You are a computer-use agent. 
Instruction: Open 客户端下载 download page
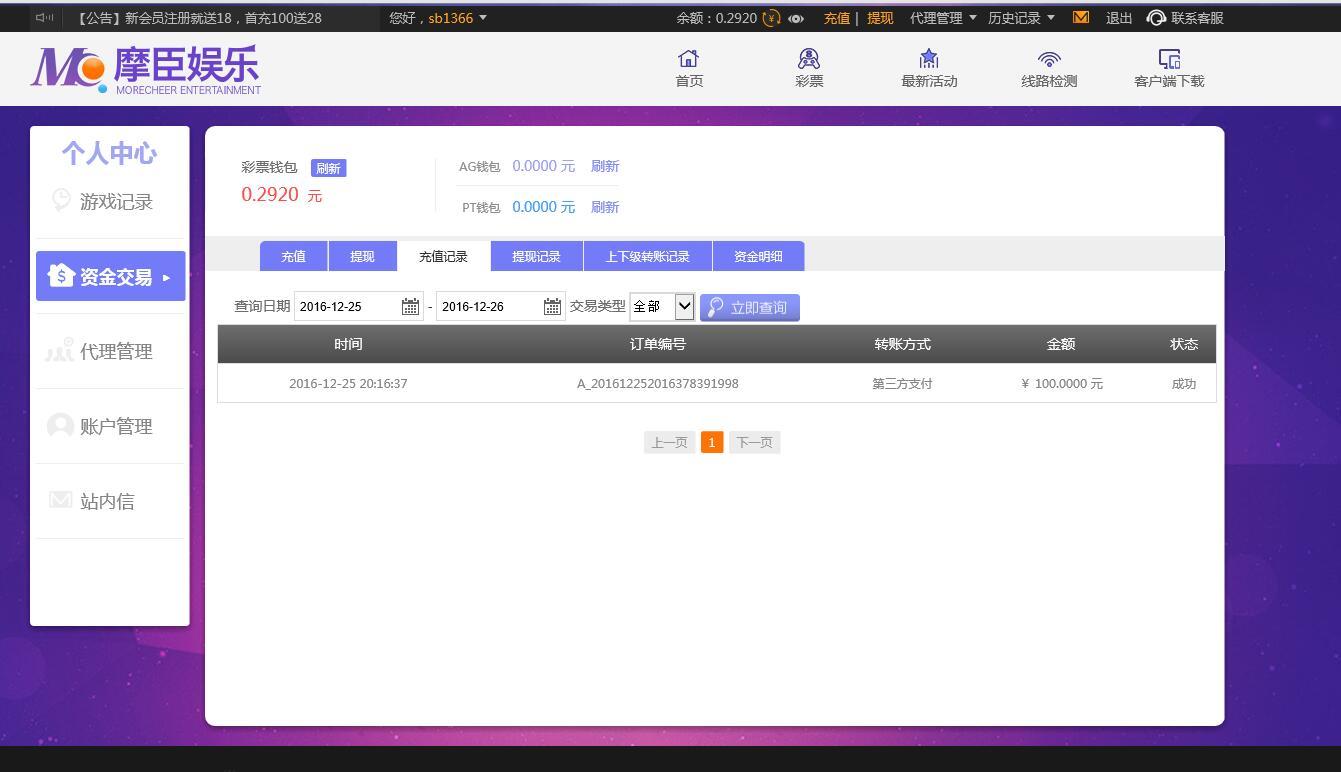(x=1168, y=68)
